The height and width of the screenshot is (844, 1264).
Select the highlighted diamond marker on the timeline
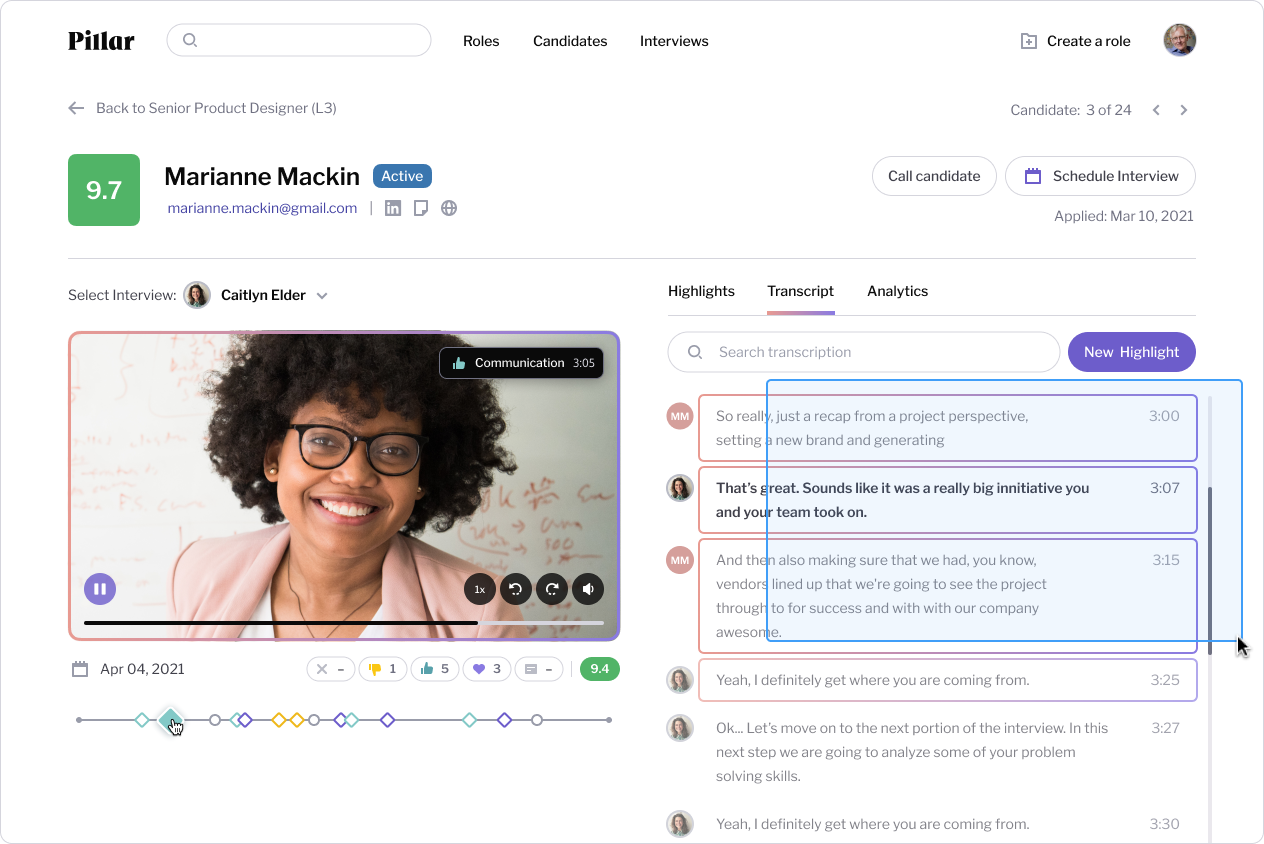pos(171,719)
